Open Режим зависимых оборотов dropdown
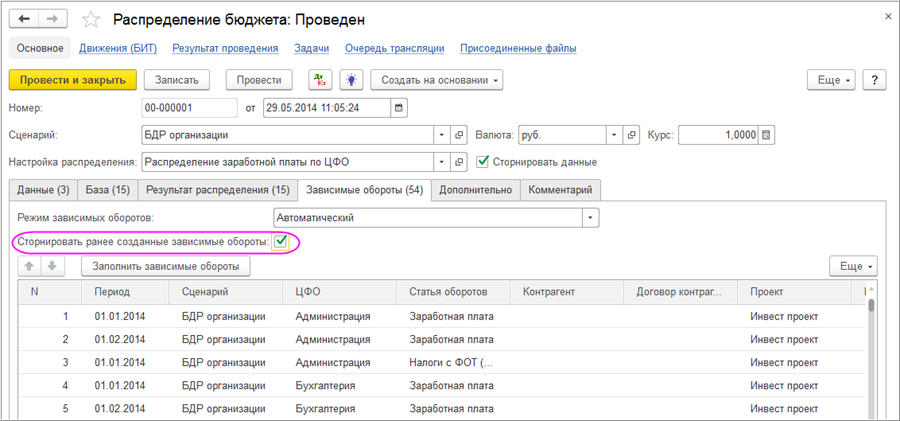 click(590, 216)
